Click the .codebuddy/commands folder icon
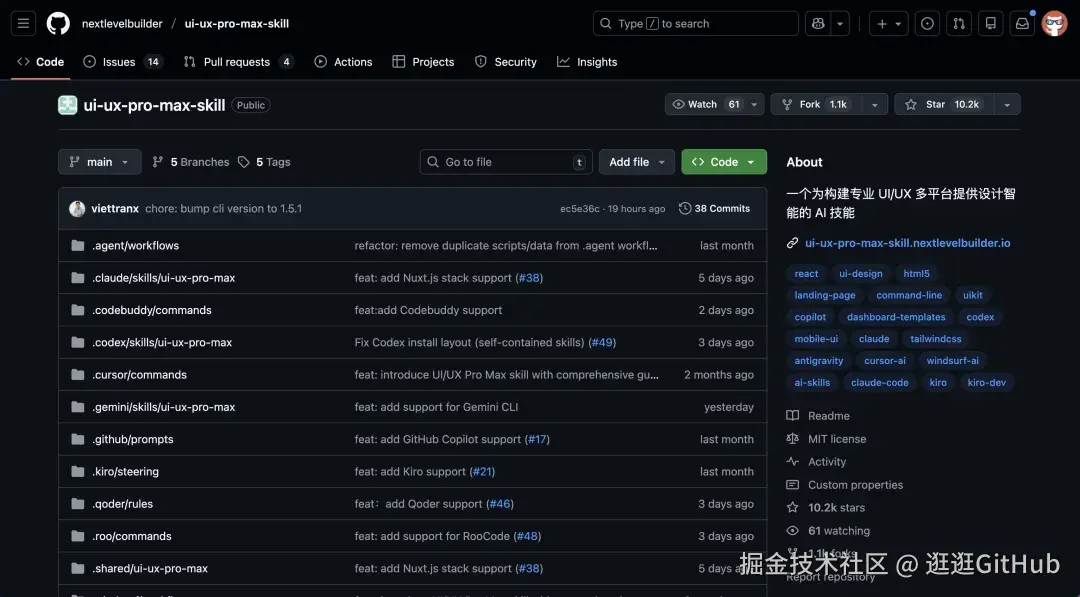This screenshot has width=1080, height=597. 78,311
